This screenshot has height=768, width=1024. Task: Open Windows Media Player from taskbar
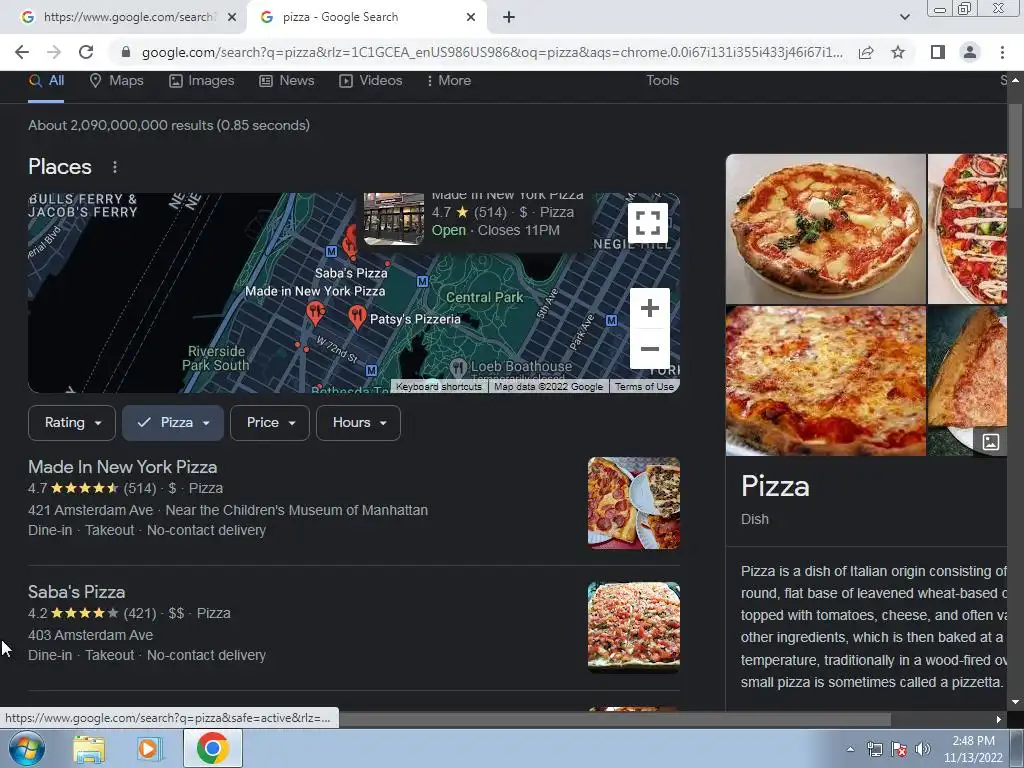coord(148,749)
